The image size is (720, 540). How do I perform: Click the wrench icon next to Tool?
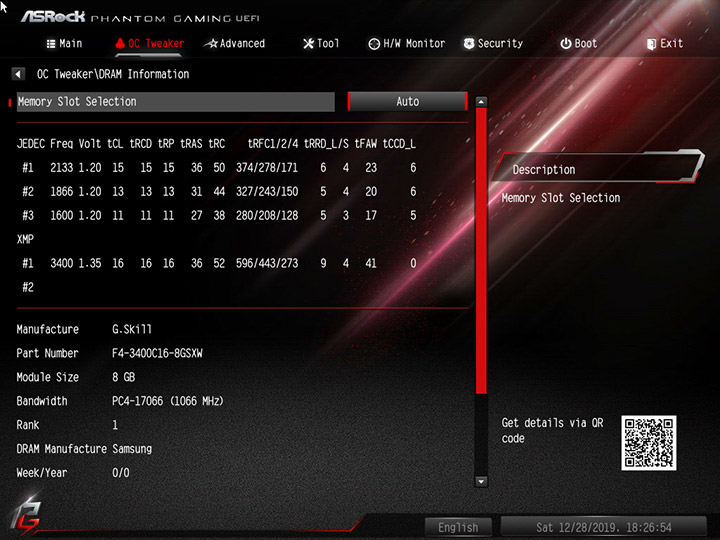tap(309, 44)
